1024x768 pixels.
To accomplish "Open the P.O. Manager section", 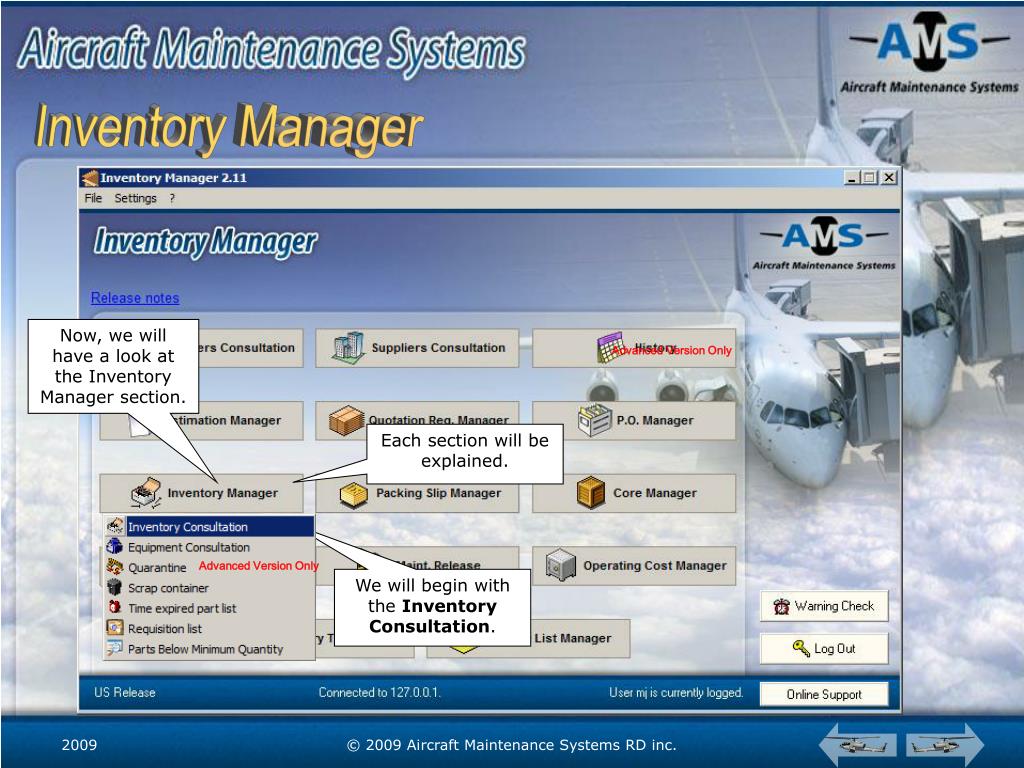I will (x=634, y=421).
